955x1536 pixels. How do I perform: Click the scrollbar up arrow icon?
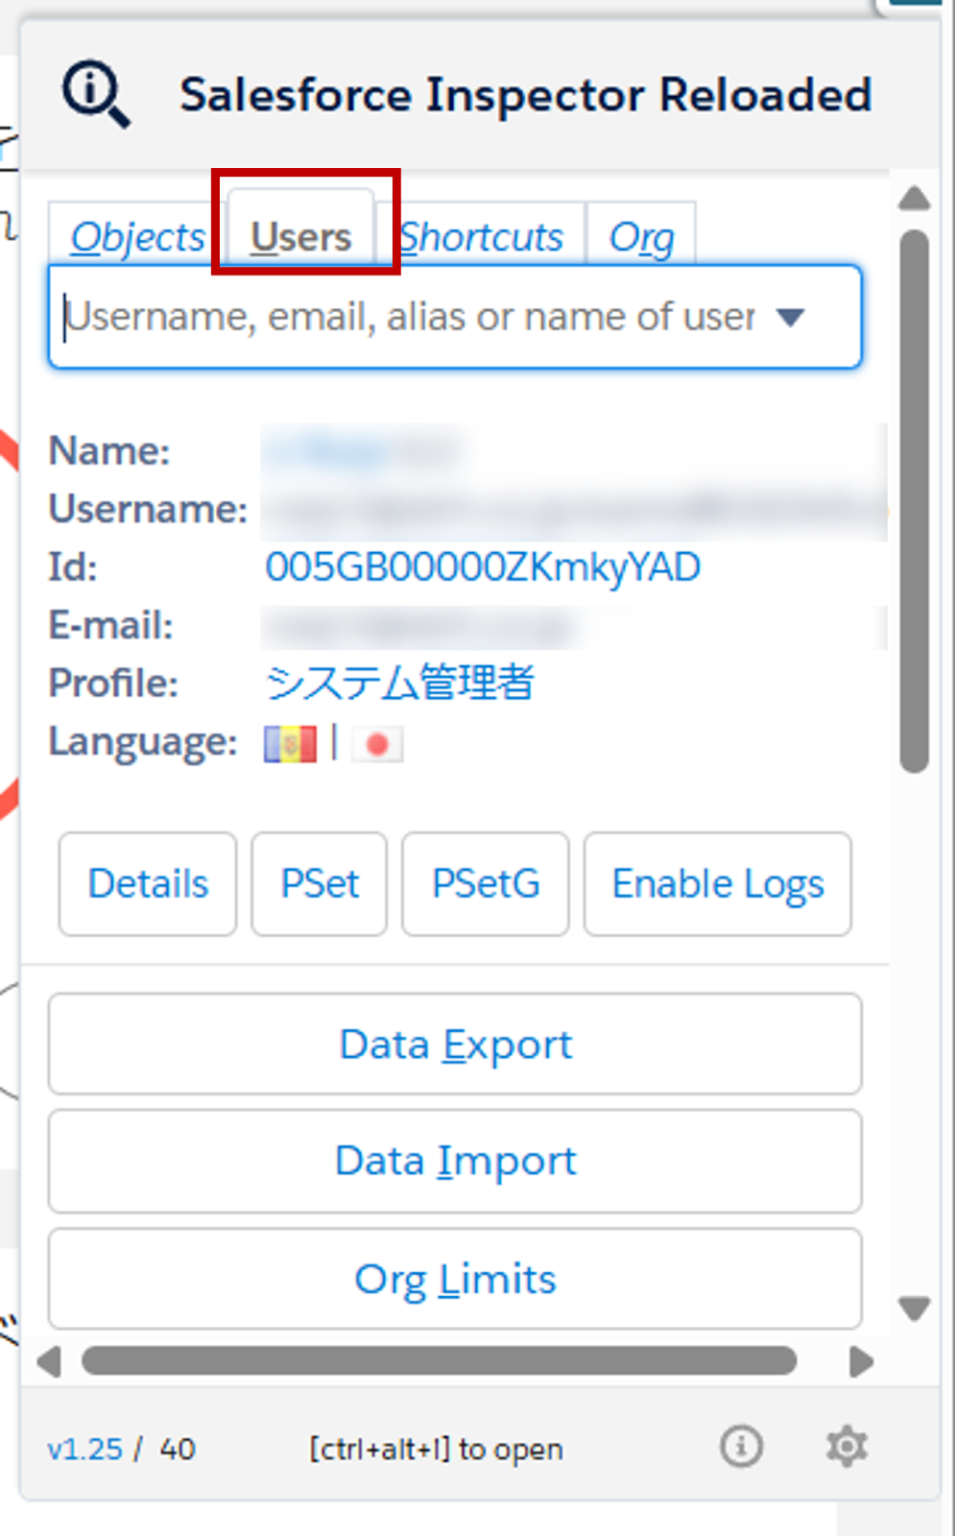point(915,198)
